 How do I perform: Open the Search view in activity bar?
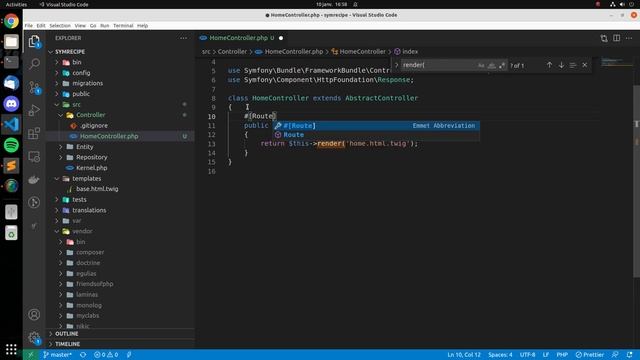(x=34, y=64)
